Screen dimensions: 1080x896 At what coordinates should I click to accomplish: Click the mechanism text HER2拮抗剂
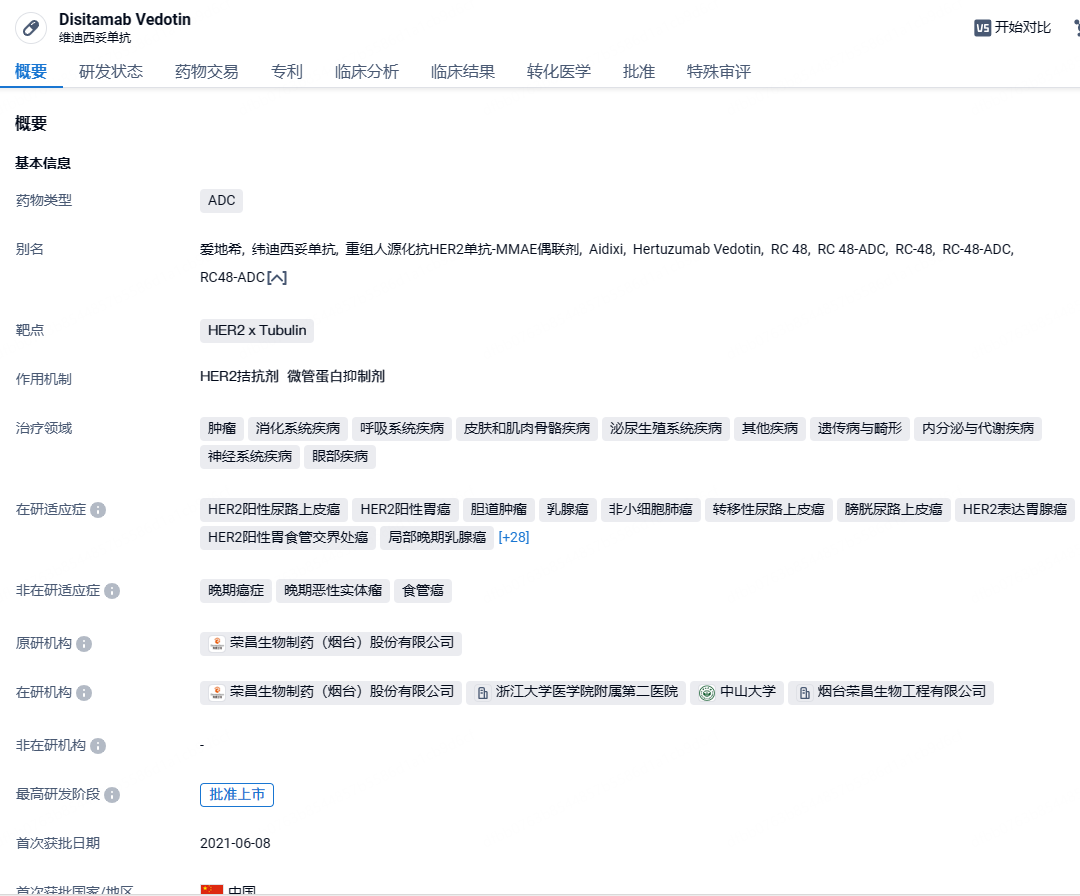click(239, 377)
